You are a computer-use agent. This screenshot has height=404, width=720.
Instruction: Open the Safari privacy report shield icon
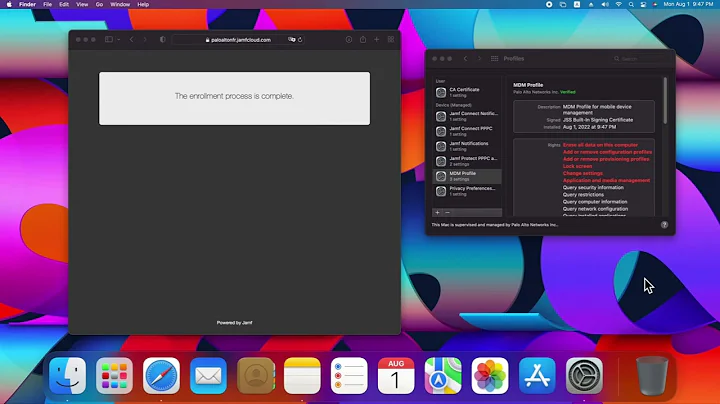(163, 39)
